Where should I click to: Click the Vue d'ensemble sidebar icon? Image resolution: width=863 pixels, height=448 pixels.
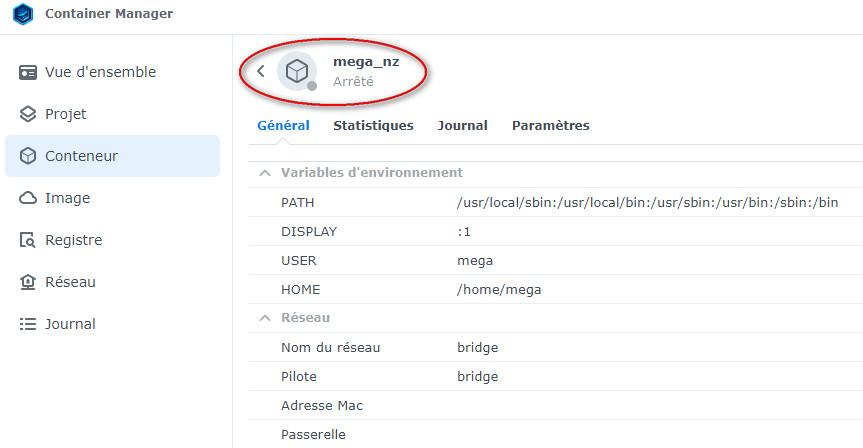coord(28,72)
